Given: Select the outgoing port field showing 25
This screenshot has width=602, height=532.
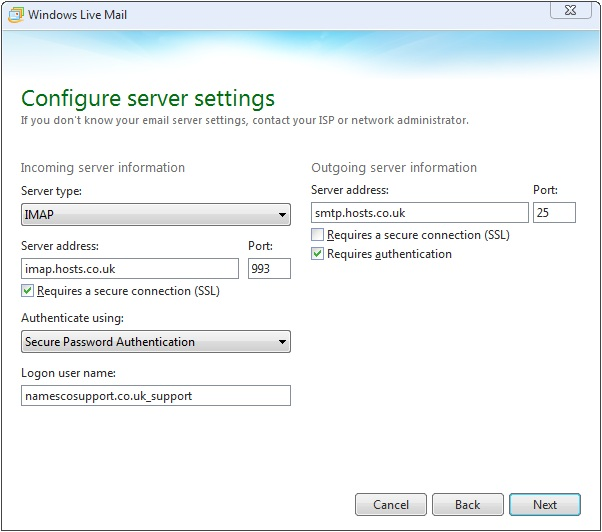Looking at the screenshot, I should 554,213.
